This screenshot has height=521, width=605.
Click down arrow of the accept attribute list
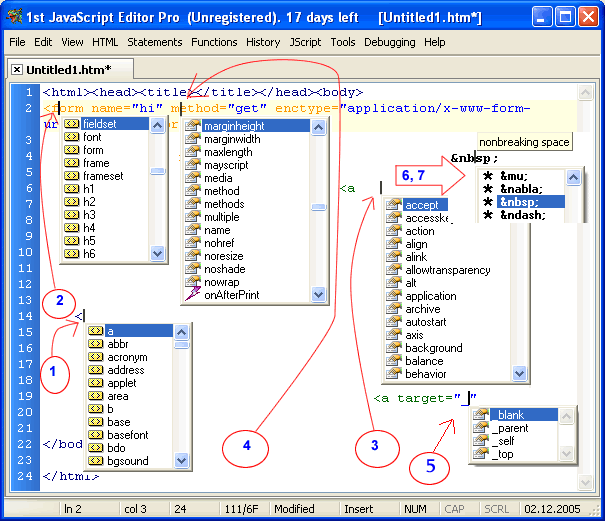(x=520, y=373)
